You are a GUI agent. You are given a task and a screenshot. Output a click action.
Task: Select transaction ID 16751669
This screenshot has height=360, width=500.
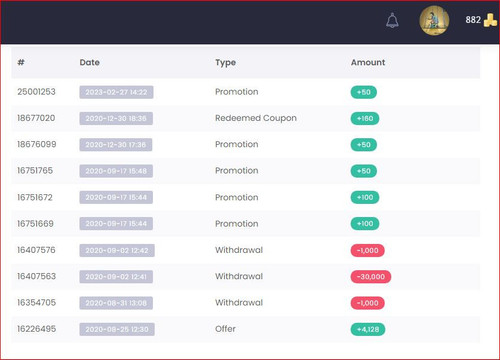pyautogui.click(x=35, y=224)
